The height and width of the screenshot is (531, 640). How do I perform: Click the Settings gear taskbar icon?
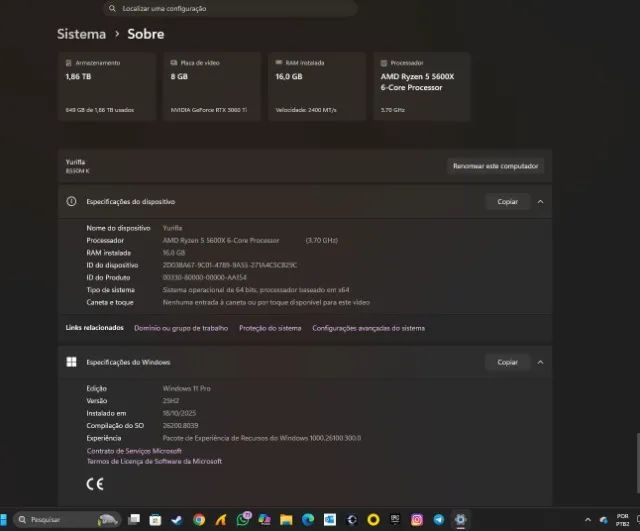coord(460,520)
